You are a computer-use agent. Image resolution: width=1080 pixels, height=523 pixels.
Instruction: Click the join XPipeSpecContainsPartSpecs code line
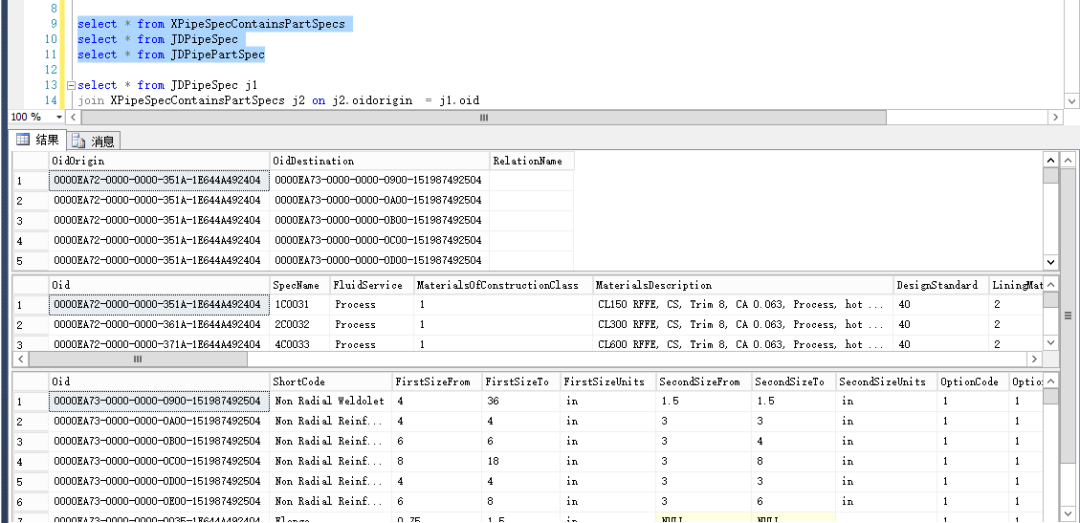(x=278, y=101)
